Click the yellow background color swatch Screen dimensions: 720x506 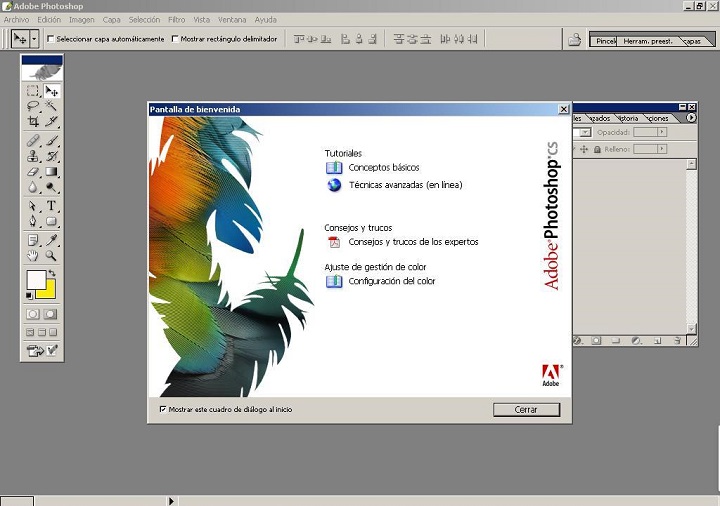click(49, 293)
